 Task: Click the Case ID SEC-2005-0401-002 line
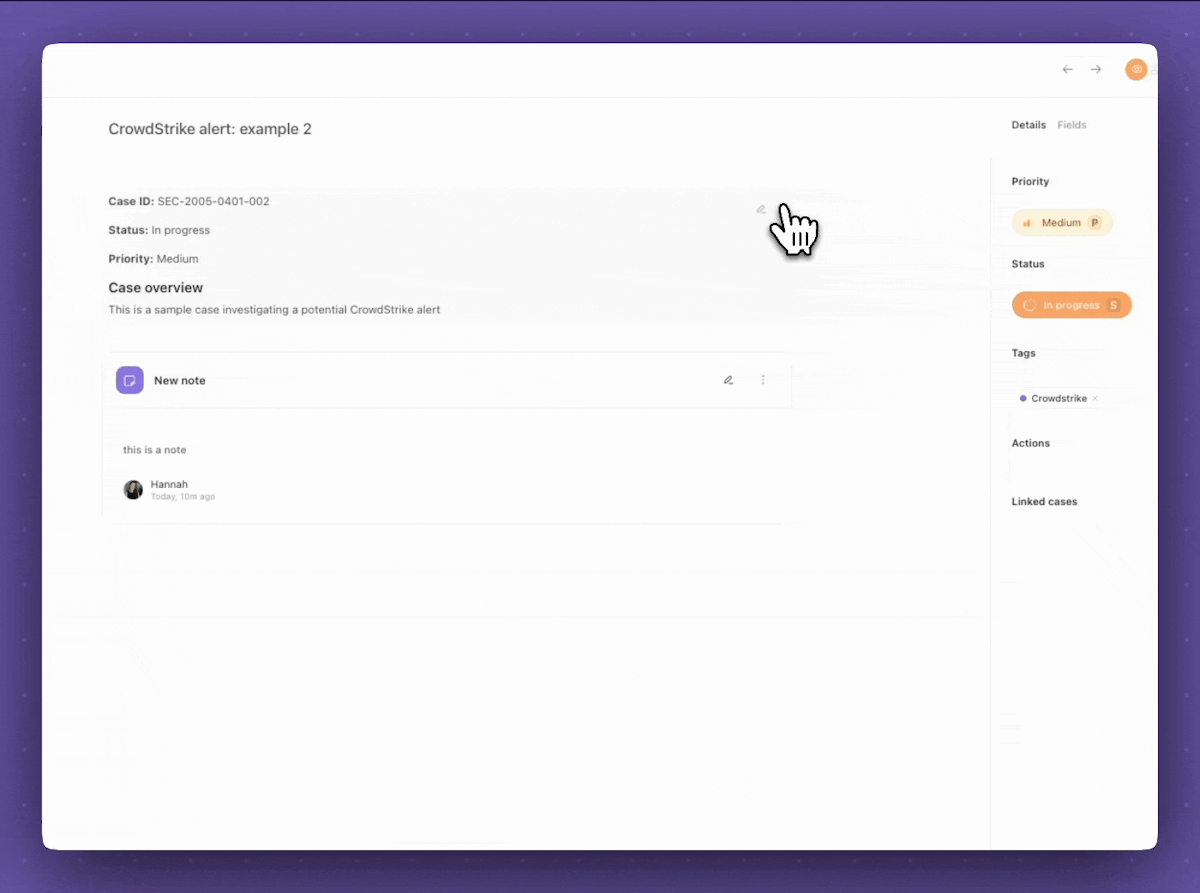(x=189, y=201)
